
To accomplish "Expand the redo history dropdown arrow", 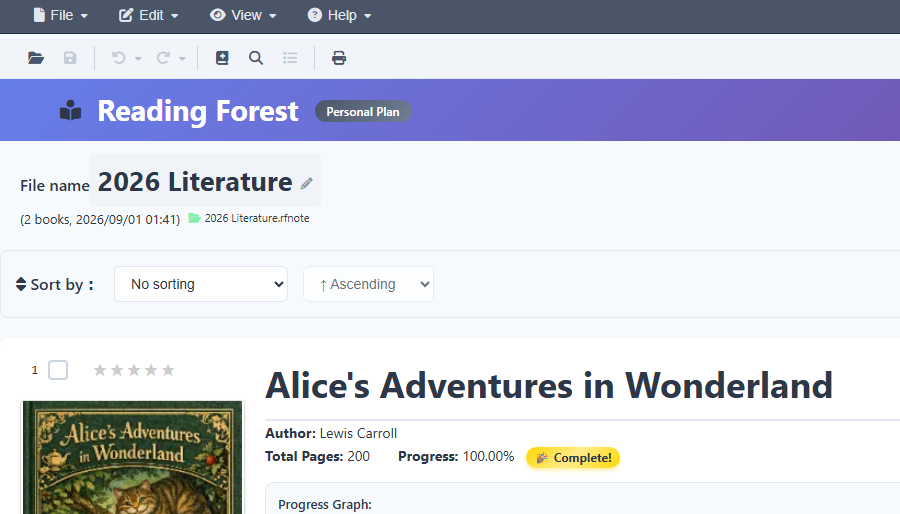I will [x=182, y=59].
